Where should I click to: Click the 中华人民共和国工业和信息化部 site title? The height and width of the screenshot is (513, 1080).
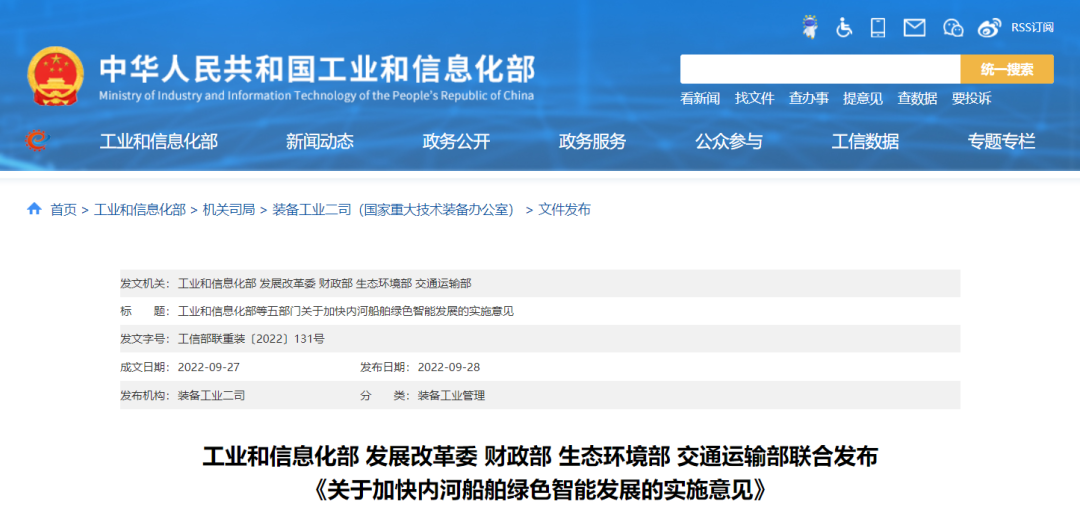[317, 69]
